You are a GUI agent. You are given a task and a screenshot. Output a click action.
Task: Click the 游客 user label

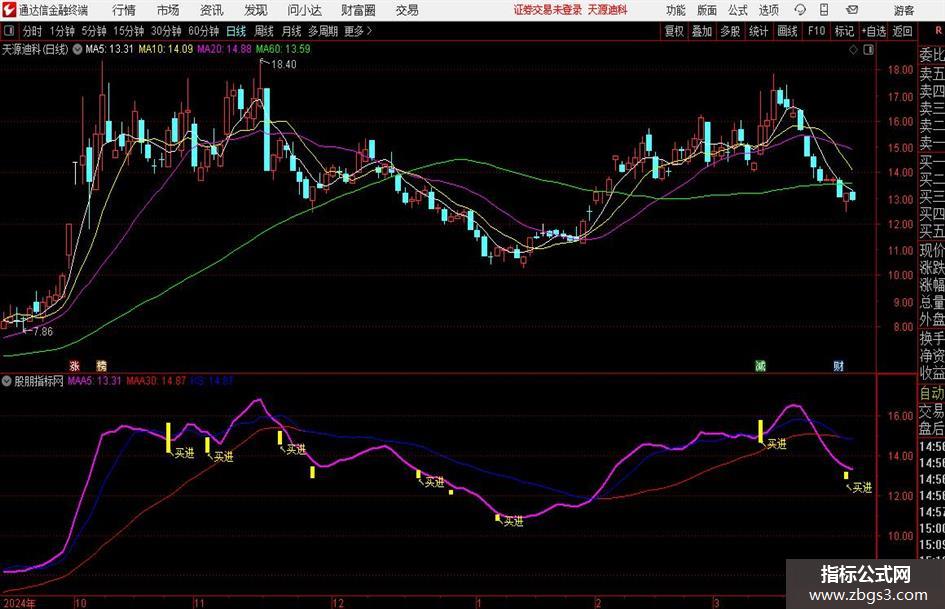point(904,10)
